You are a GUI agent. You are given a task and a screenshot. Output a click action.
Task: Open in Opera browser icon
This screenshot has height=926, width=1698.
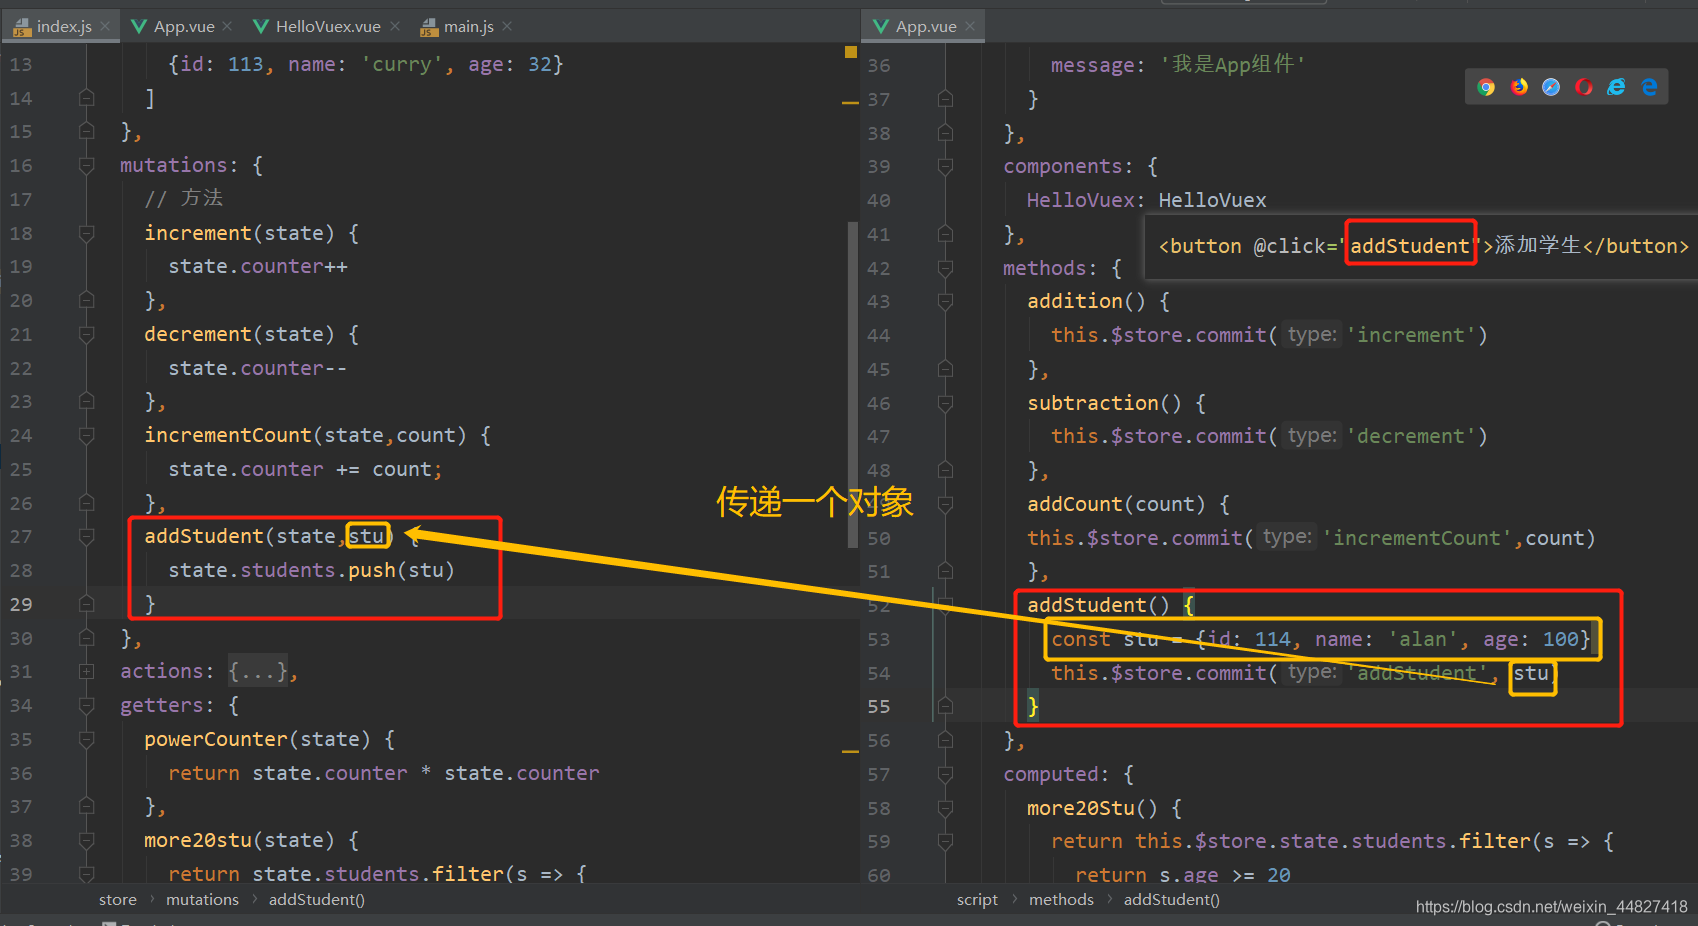[1584, 87]
